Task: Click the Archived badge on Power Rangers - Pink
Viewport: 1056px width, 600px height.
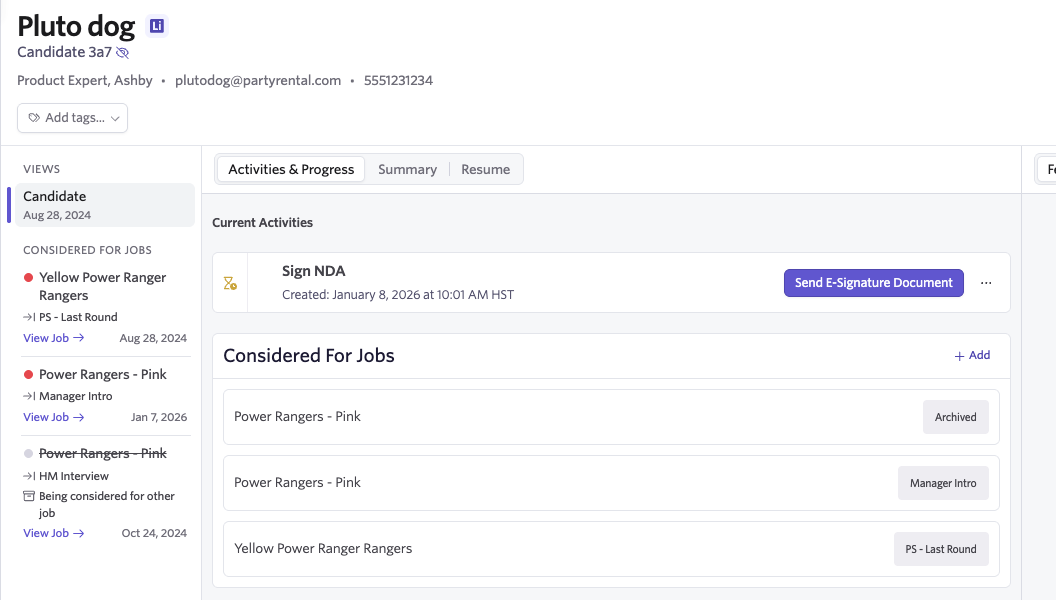Action: click(x=956, y=417)
